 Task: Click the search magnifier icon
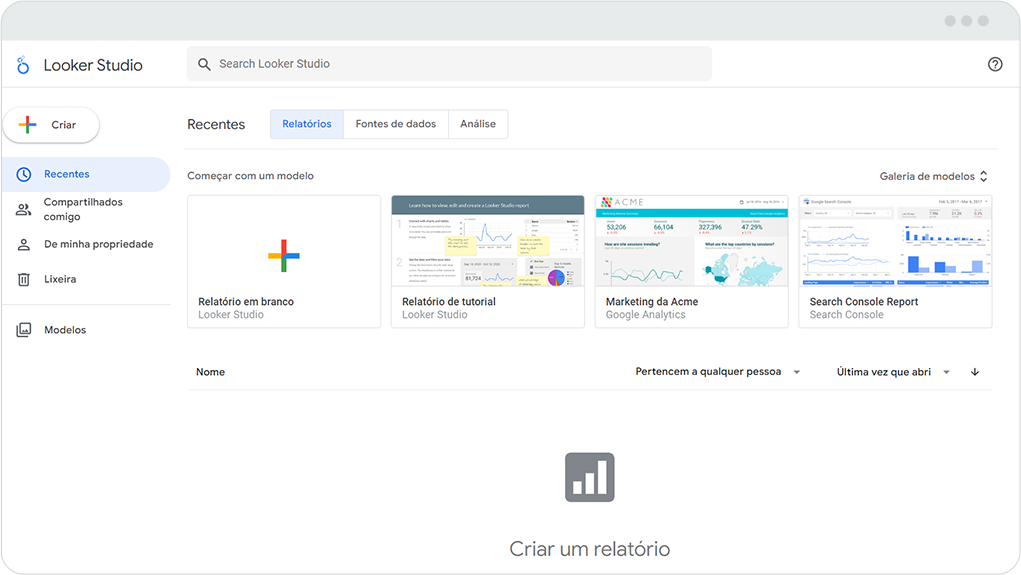204,64
